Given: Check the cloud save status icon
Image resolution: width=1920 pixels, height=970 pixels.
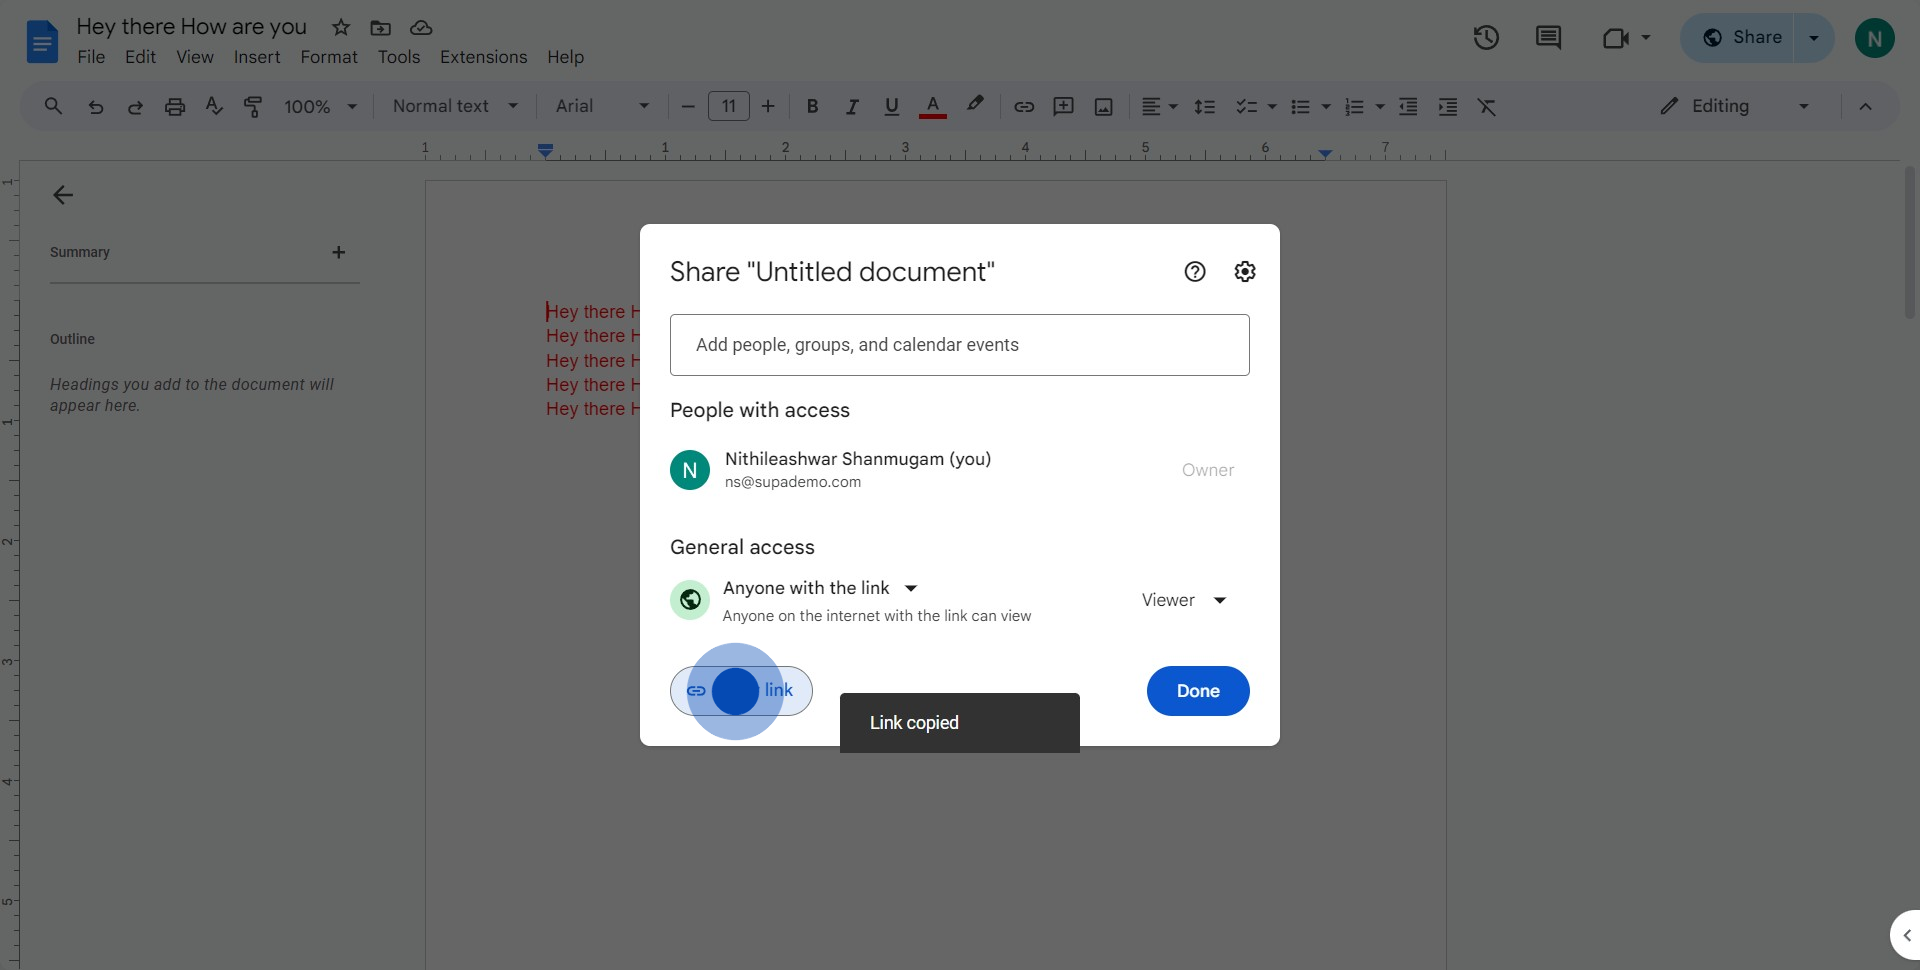Looking at the screenshot, I should pos(421,27).
